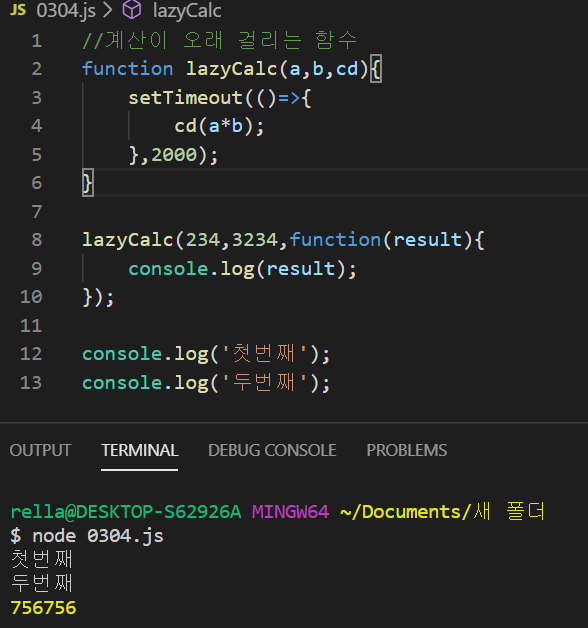Click the JS file icon in breadcrumb
Image resolution: width=588 pixels, height=628 pixels.
coord(18,10)
